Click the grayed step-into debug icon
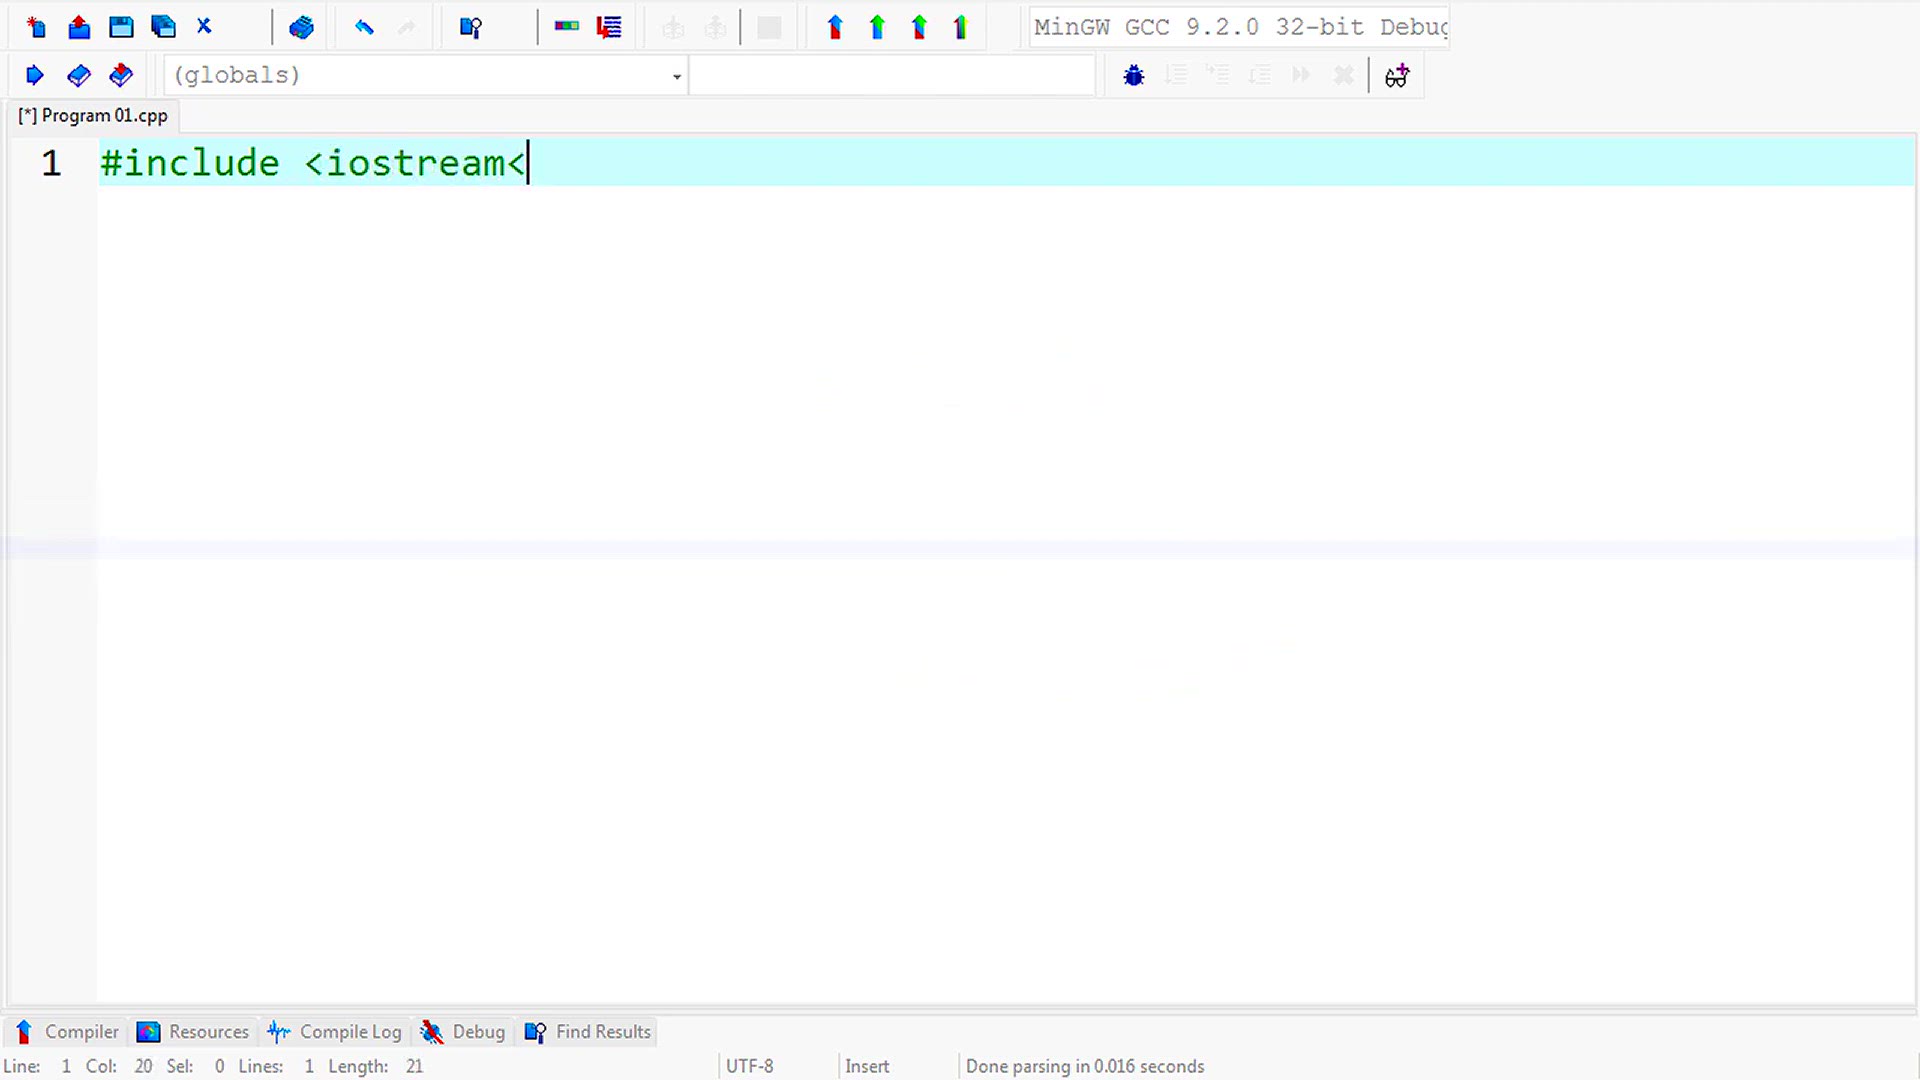This screenshot has height=1080, width=1920. 1218,75
